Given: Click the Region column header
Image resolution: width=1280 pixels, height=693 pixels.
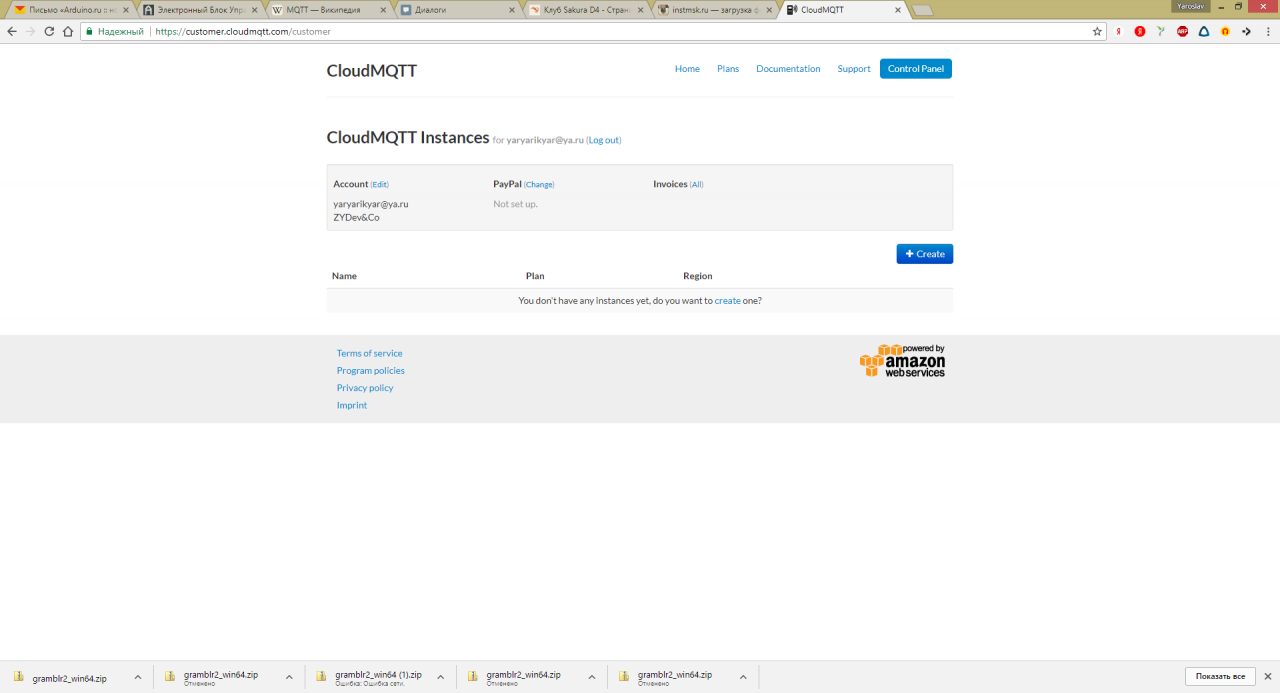Looking at the screenshot, I should (698, 276).
